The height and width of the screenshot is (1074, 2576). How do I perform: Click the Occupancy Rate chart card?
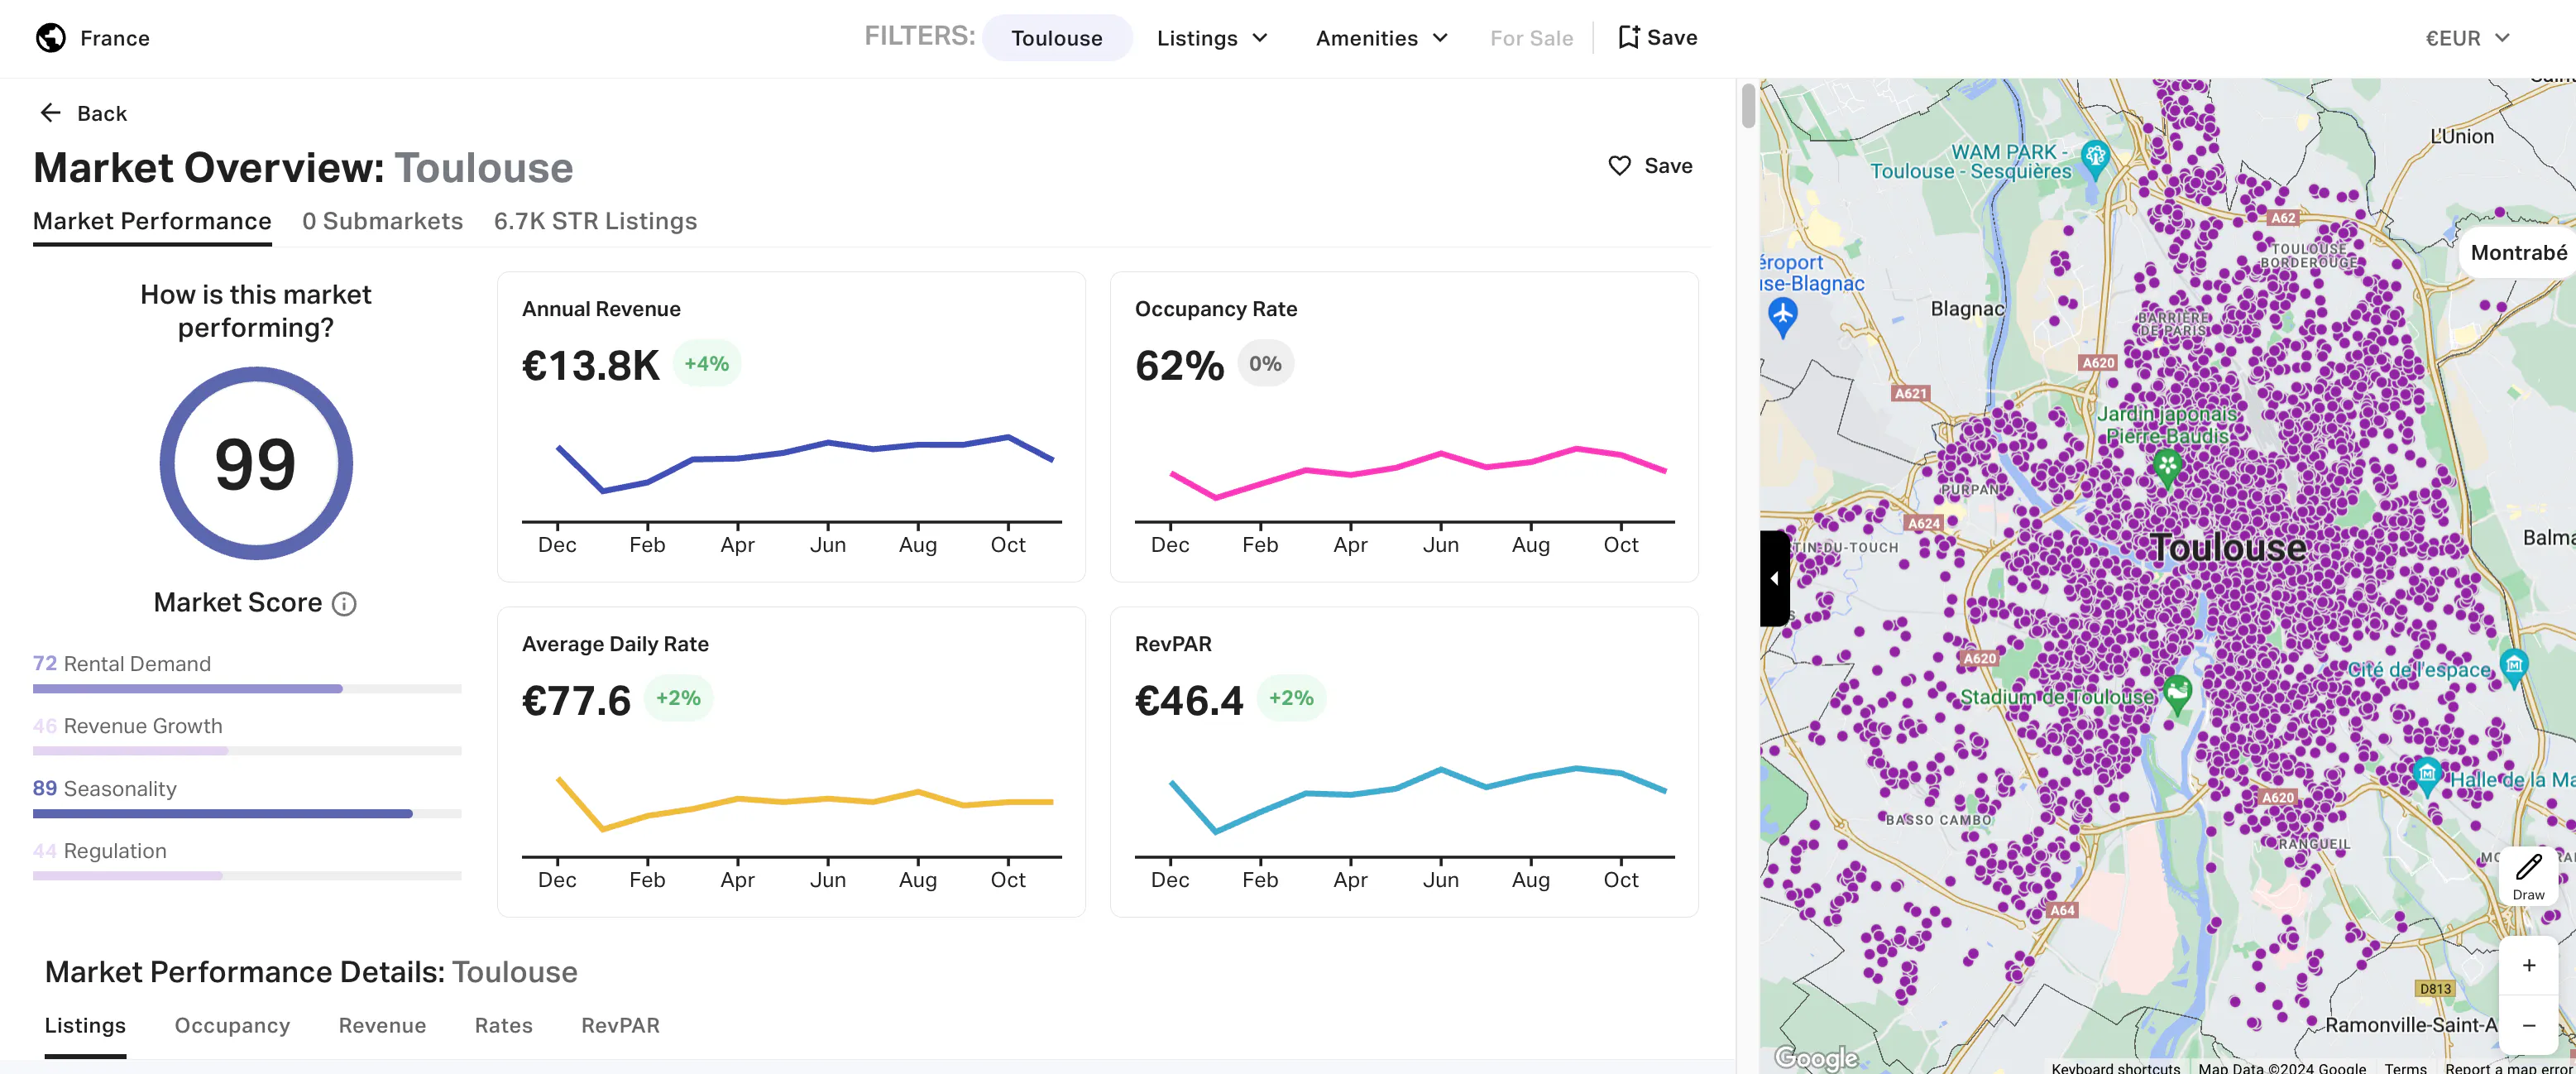click(1404, 427)
